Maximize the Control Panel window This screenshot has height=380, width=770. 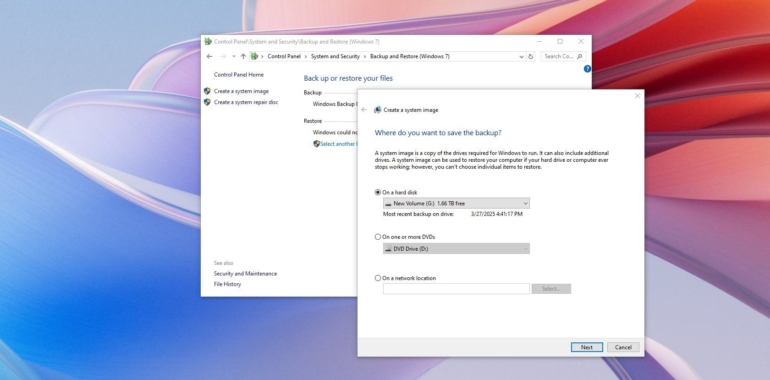coord(560,42)
